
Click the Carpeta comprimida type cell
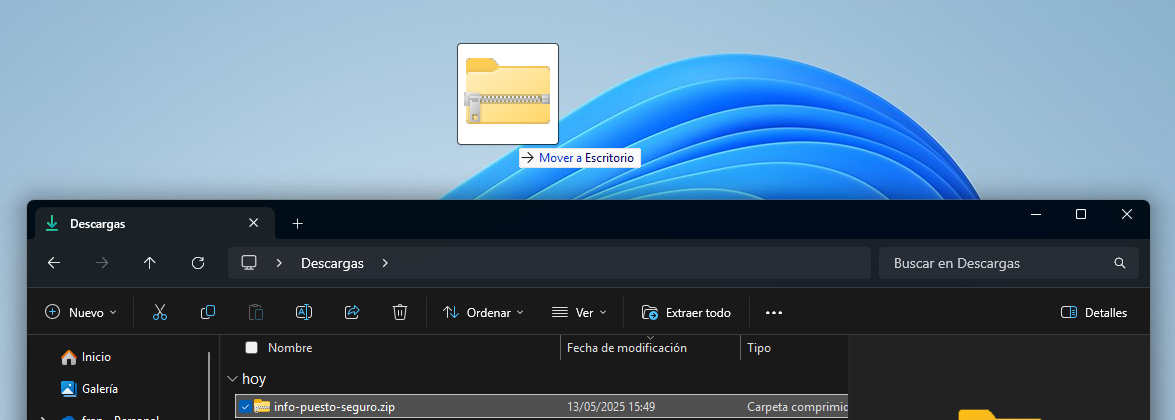point(797,406)
